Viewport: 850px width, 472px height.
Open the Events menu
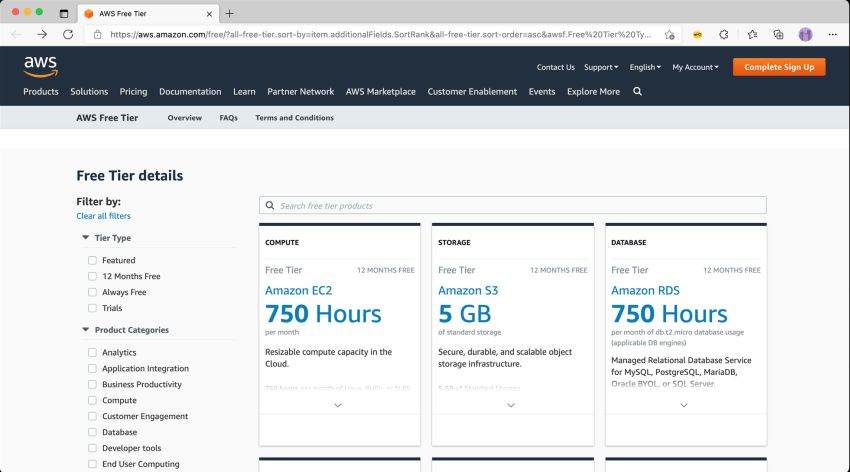point(542,92)
